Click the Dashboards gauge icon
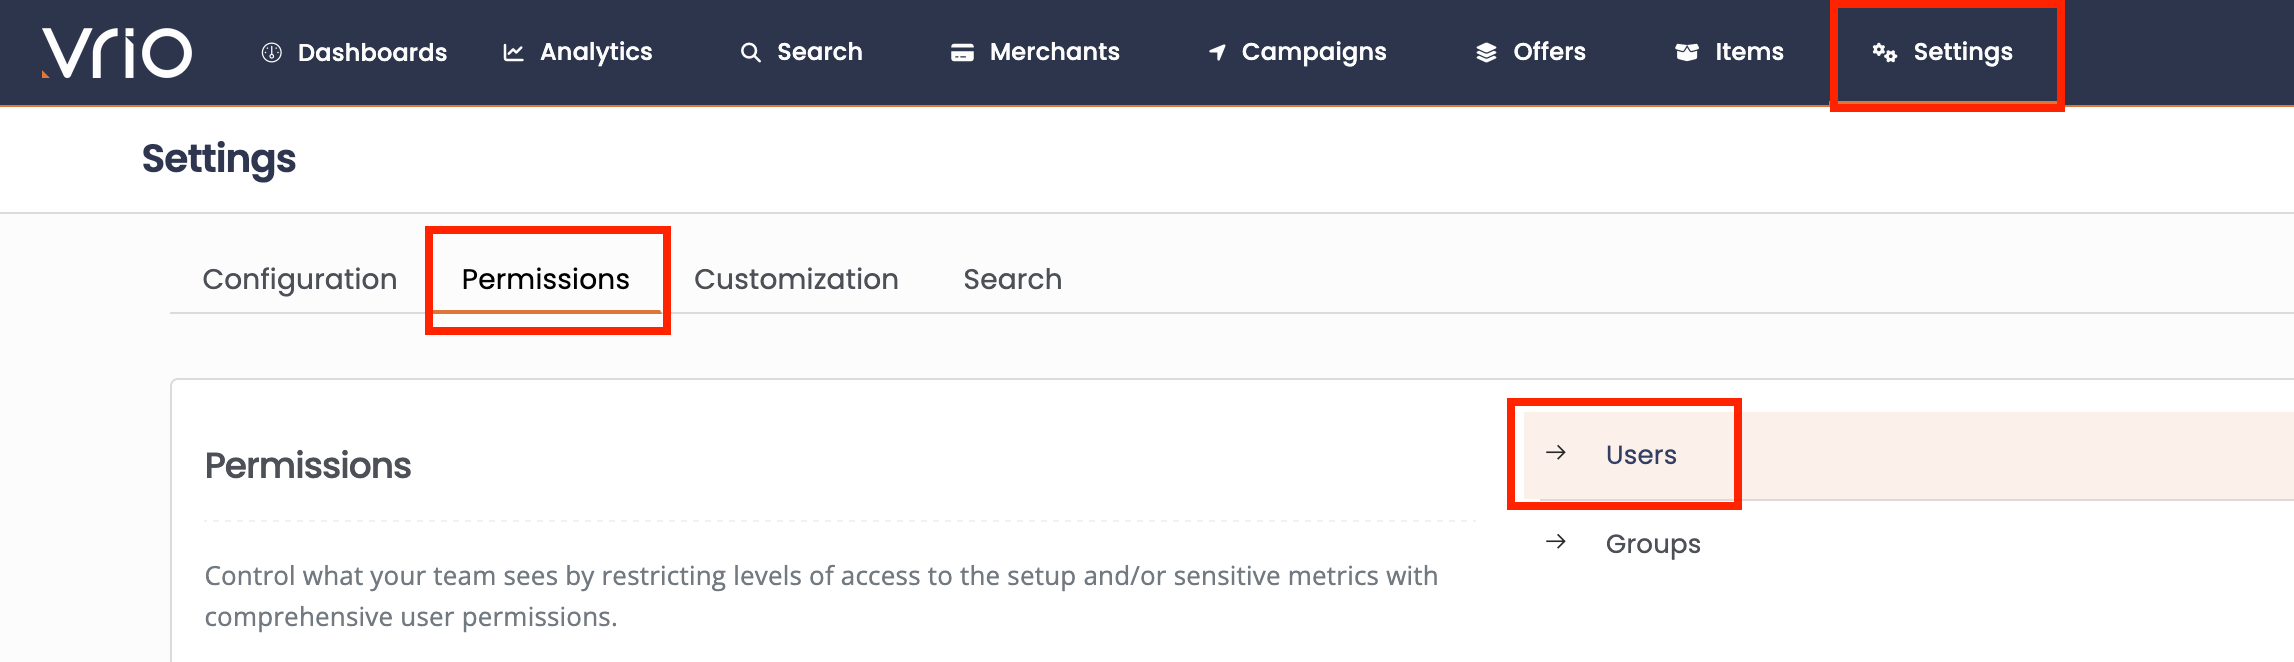Image resolution: width=2294 pixels, height=662 pixels. 271,53
